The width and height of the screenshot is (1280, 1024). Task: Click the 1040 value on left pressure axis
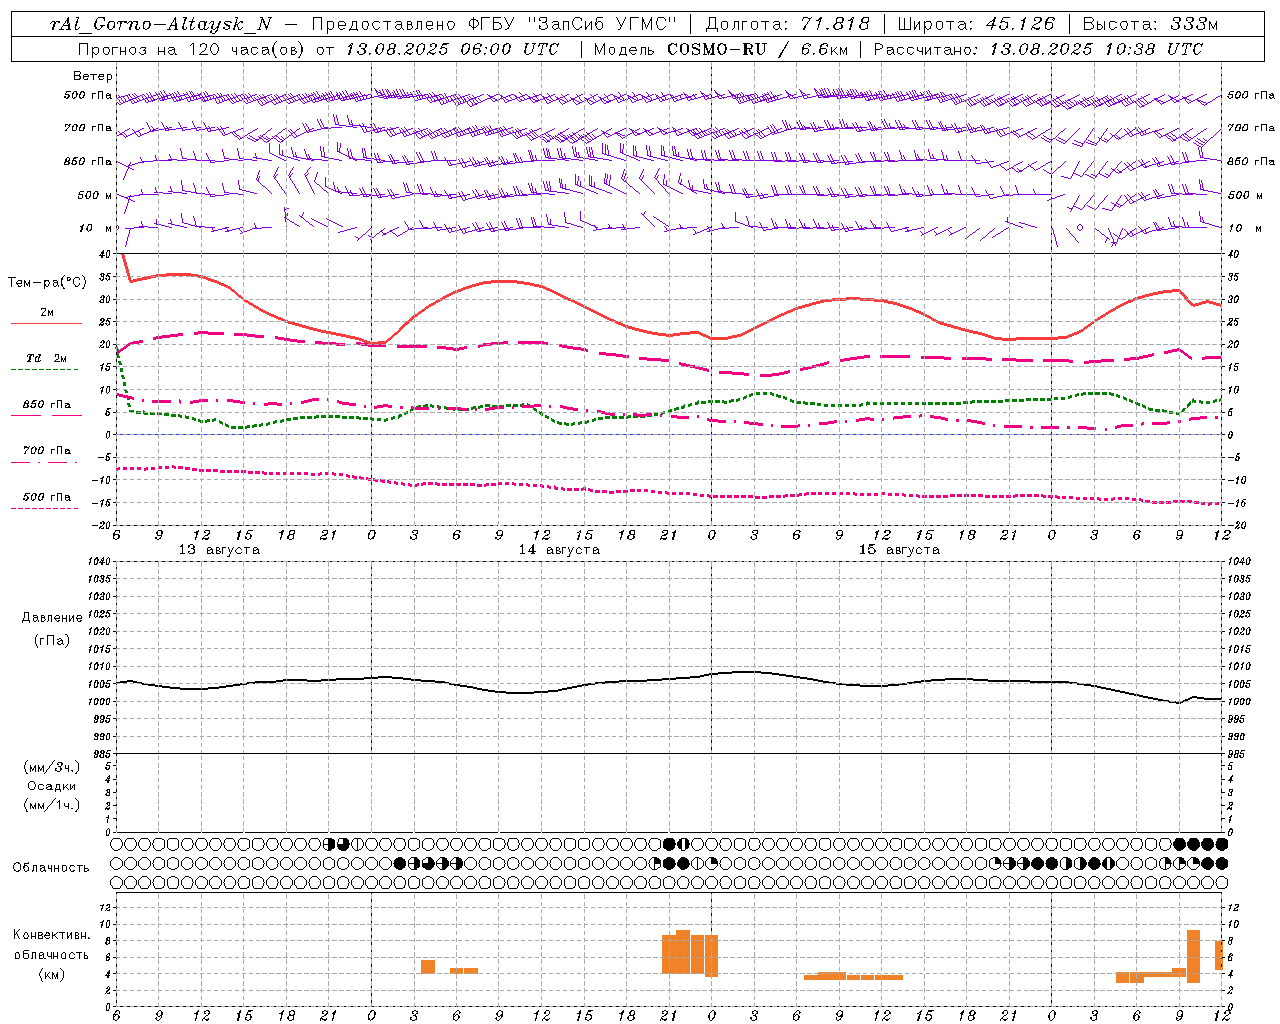tap(97, 562)
